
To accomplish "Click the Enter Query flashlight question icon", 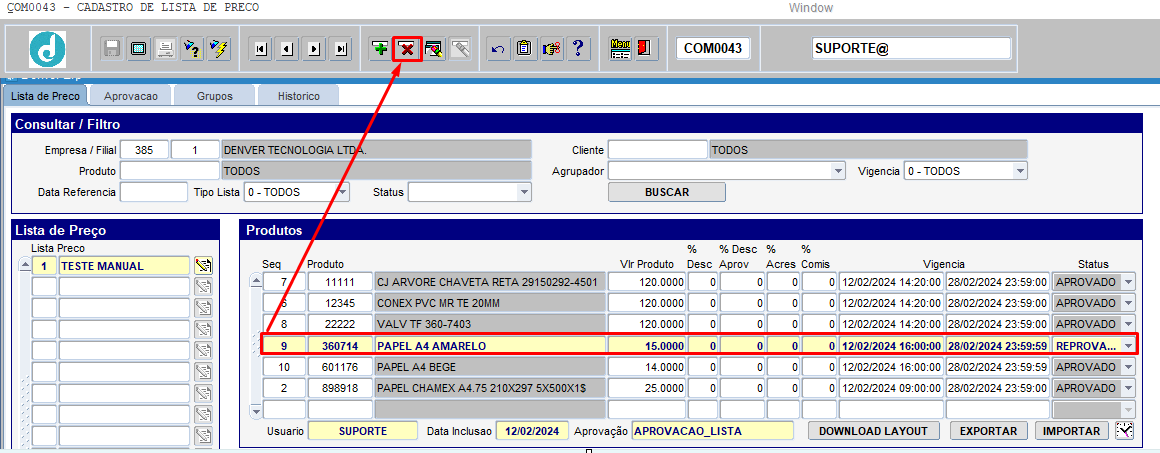I will click(x=192, y=49).
